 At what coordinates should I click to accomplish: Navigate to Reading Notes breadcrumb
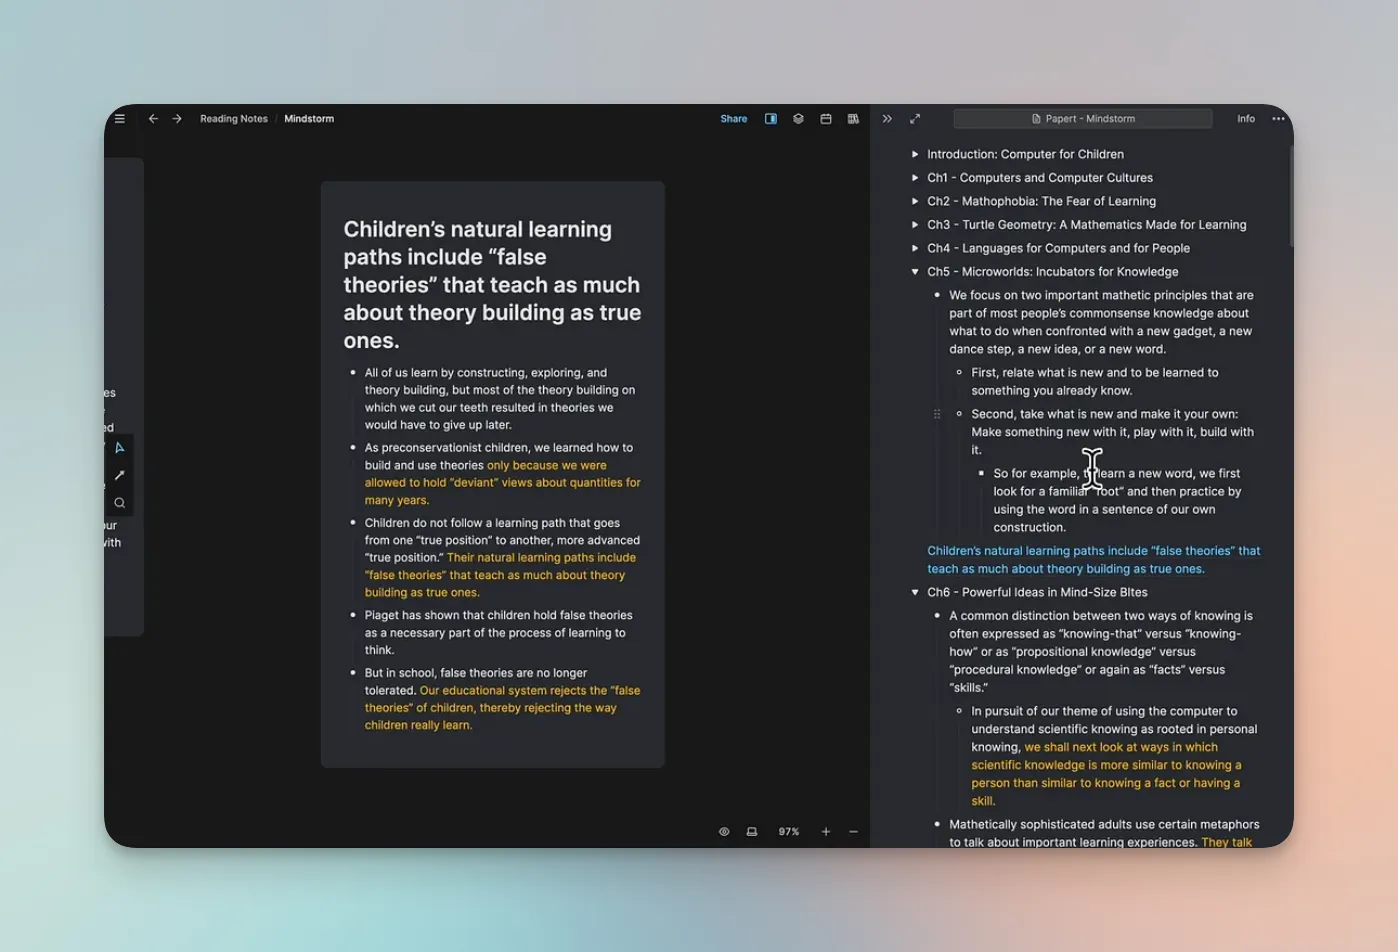[234, 119]
